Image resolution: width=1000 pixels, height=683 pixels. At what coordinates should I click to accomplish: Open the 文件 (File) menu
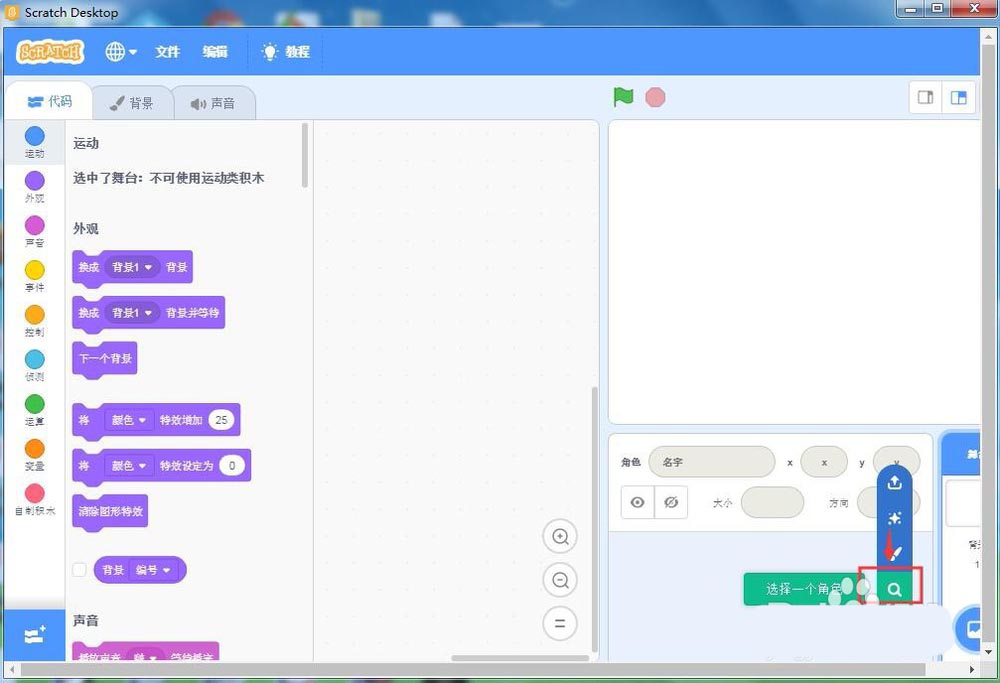coord(167,51)
